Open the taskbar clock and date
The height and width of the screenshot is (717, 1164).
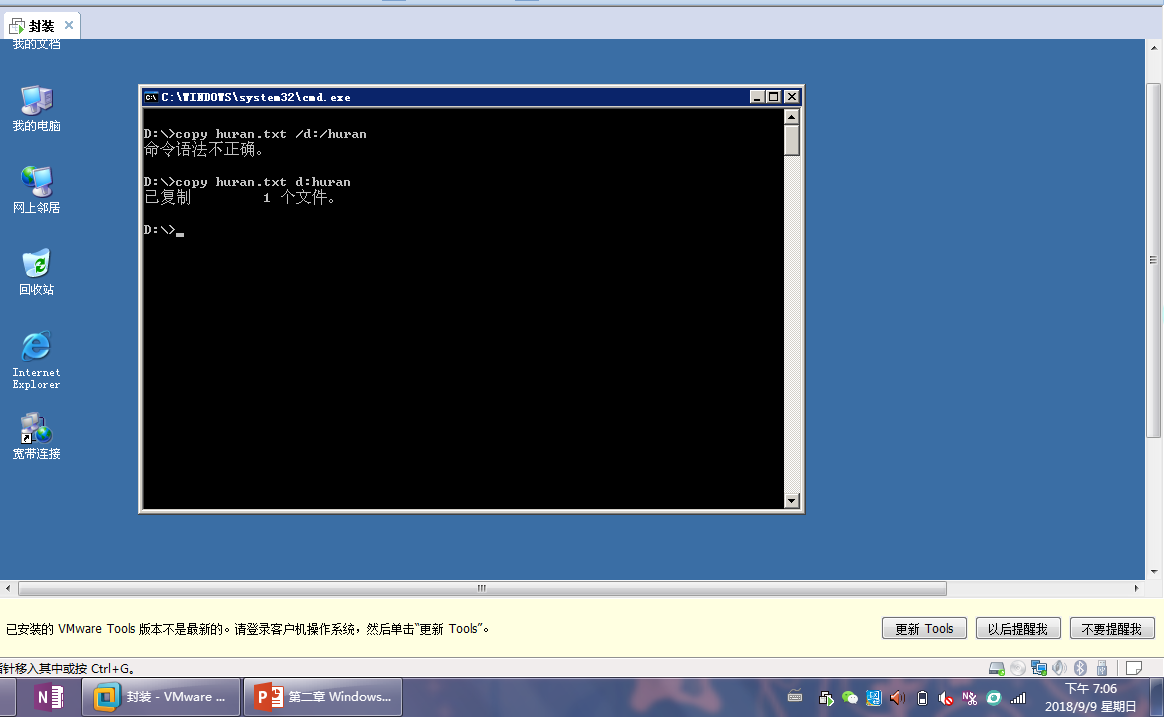tap(1091, 698)
